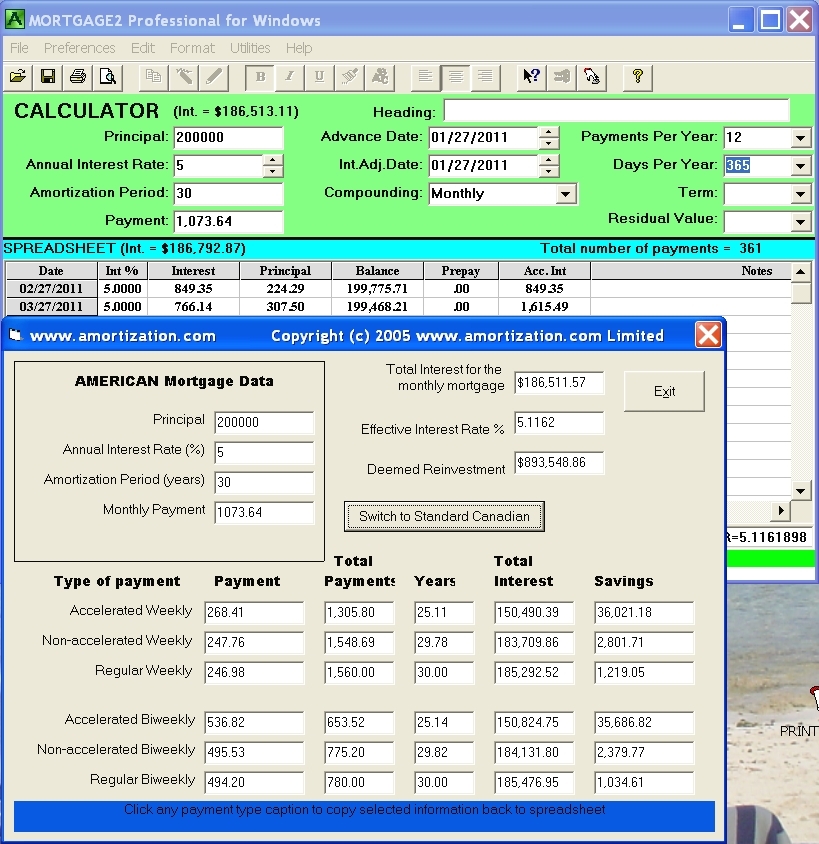Open Print Preview from the toolbar

(106, 76)
